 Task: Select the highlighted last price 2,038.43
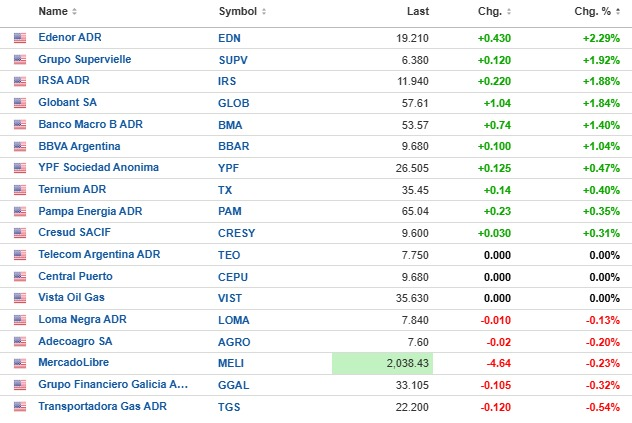pos(407,363)
